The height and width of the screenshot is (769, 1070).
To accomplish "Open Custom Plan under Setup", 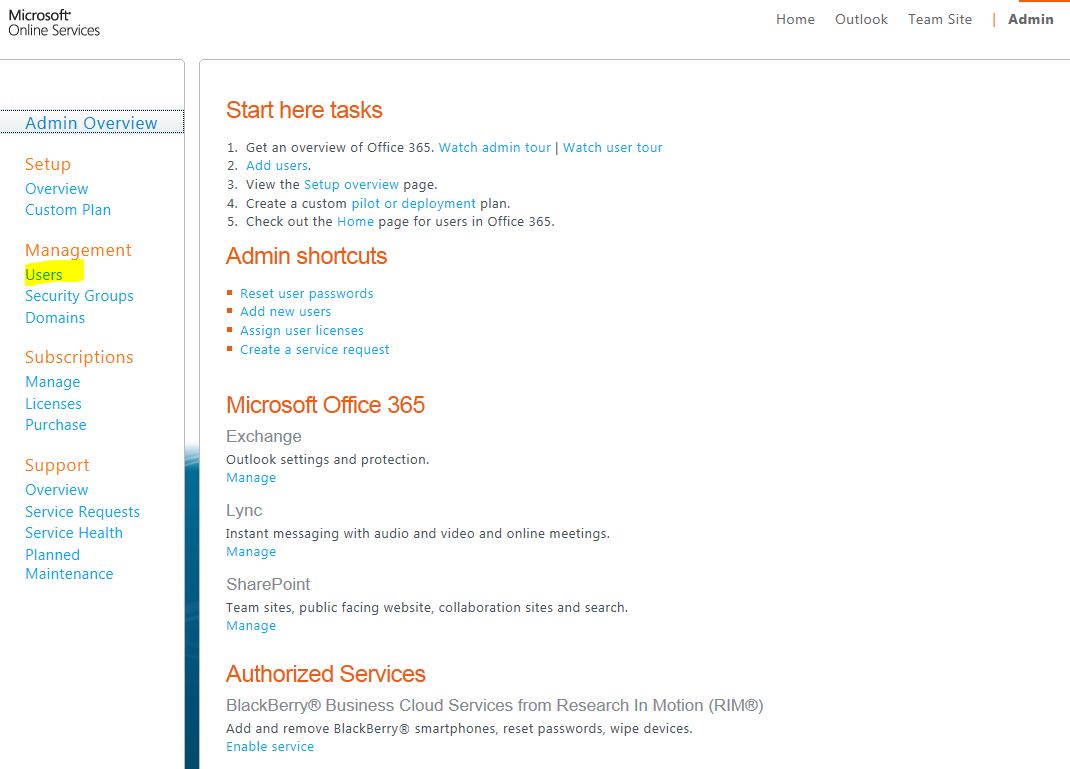I will tap(68, 210).
